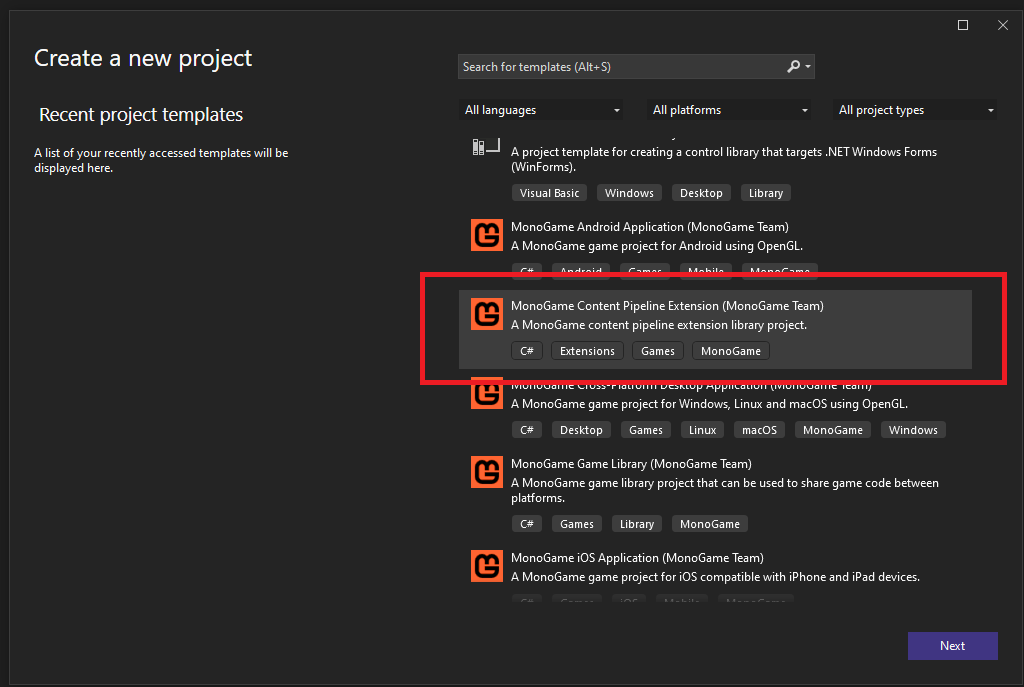
Task: Close the Create a new project dialog
Action: pos(1002,25)
